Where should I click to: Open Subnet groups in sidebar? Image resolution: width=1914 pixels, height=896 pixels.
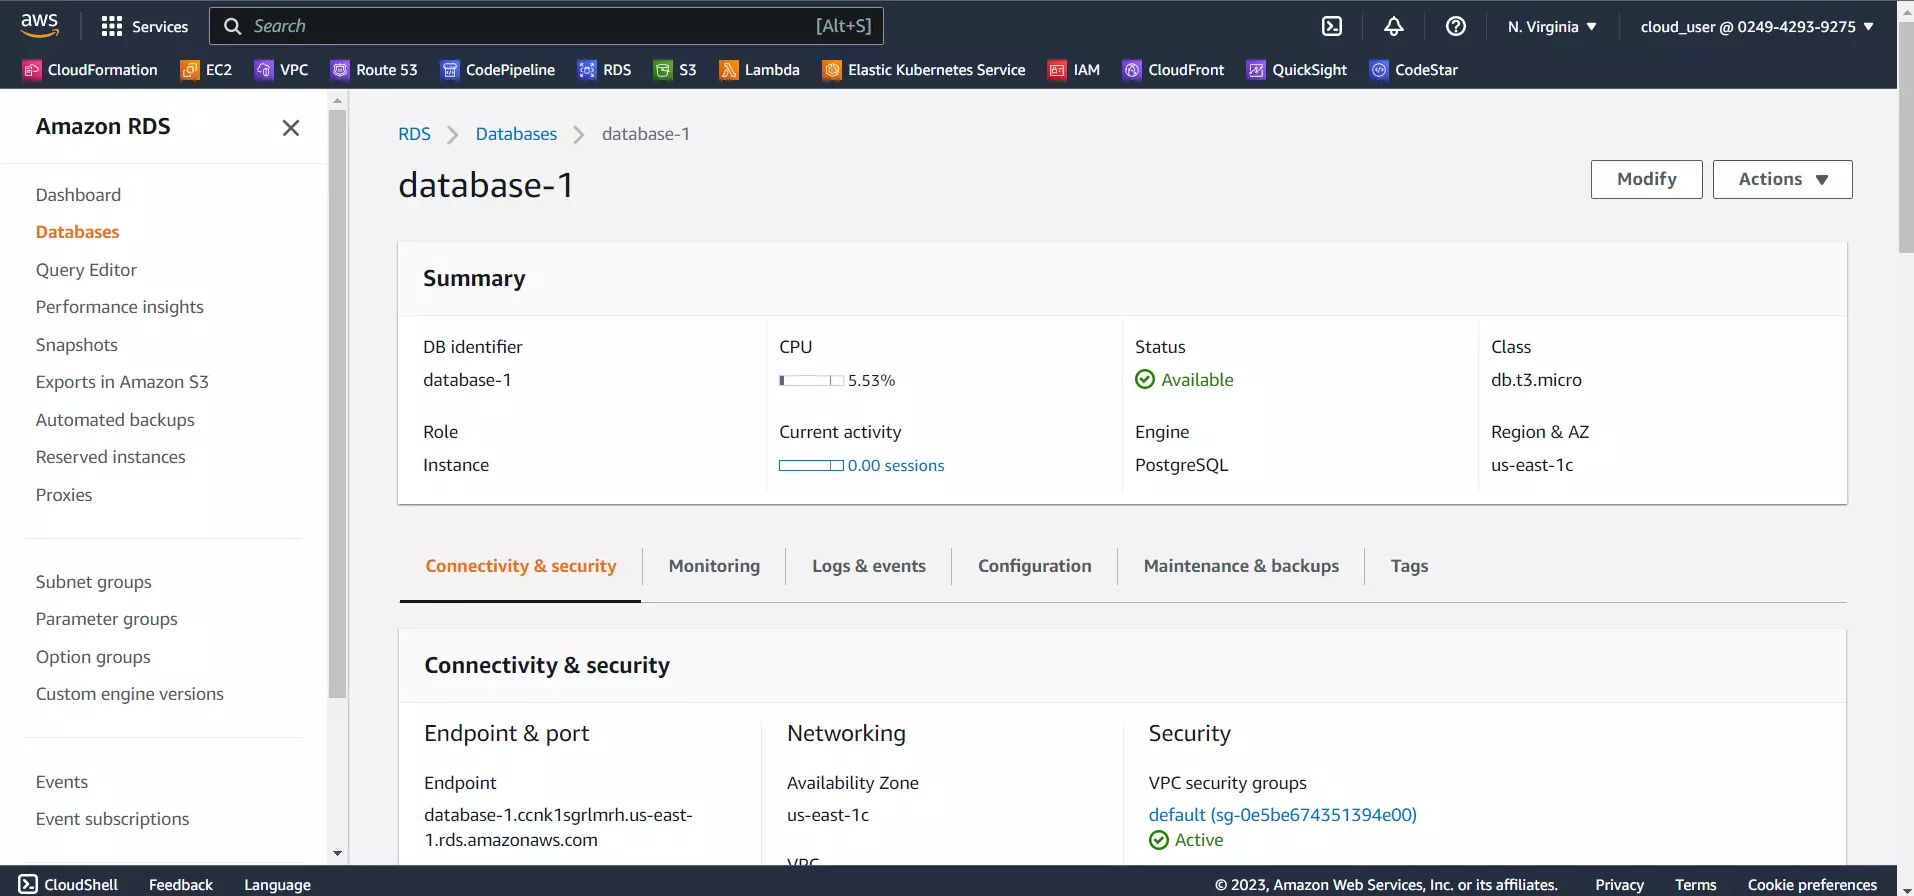tap(94, 582)
